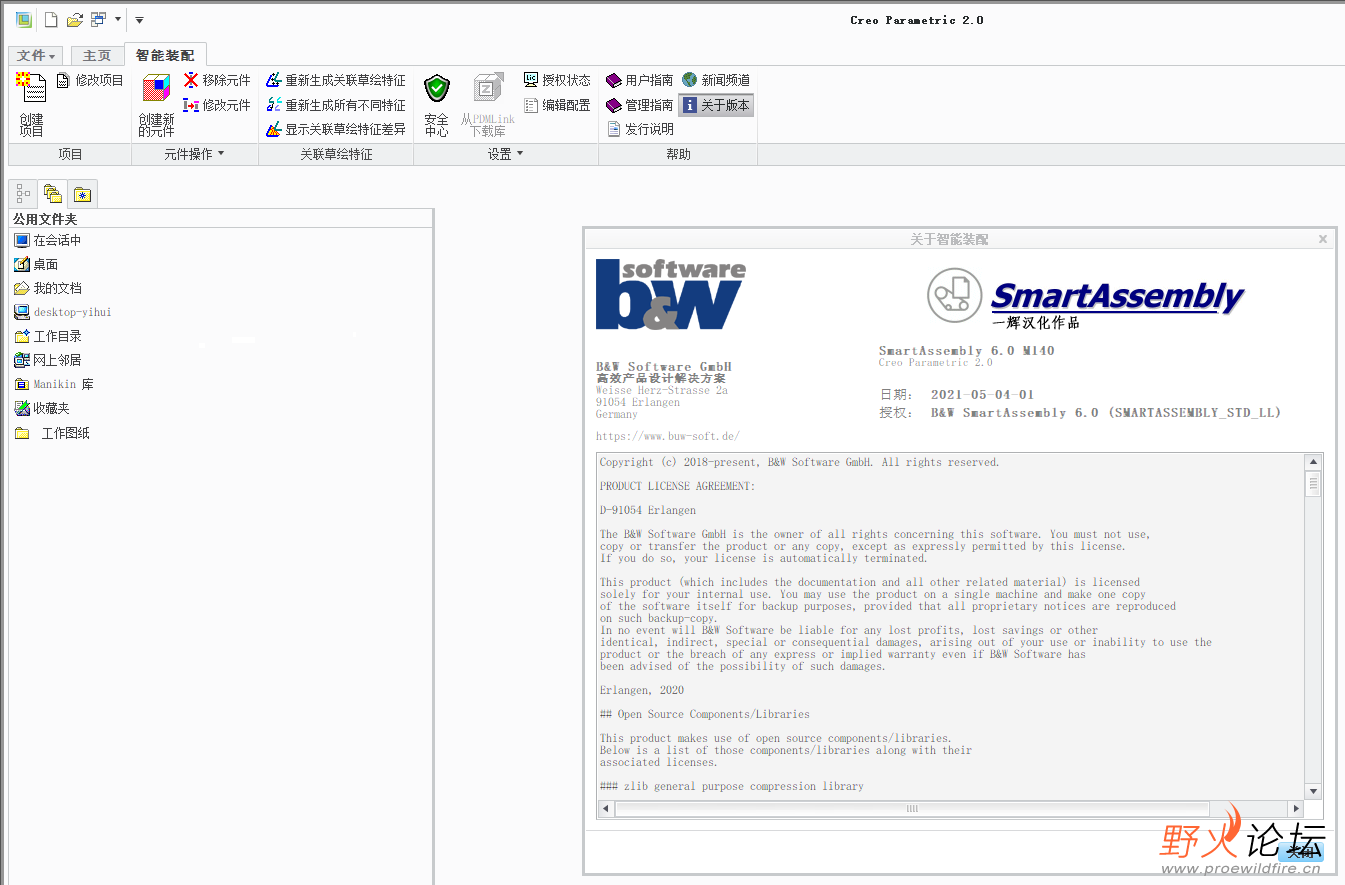Click the 'PRODUCT LICENSE AGREEMENT:' text line
The width and height of the screenshot is (1345, 885).
click(678, 486)
